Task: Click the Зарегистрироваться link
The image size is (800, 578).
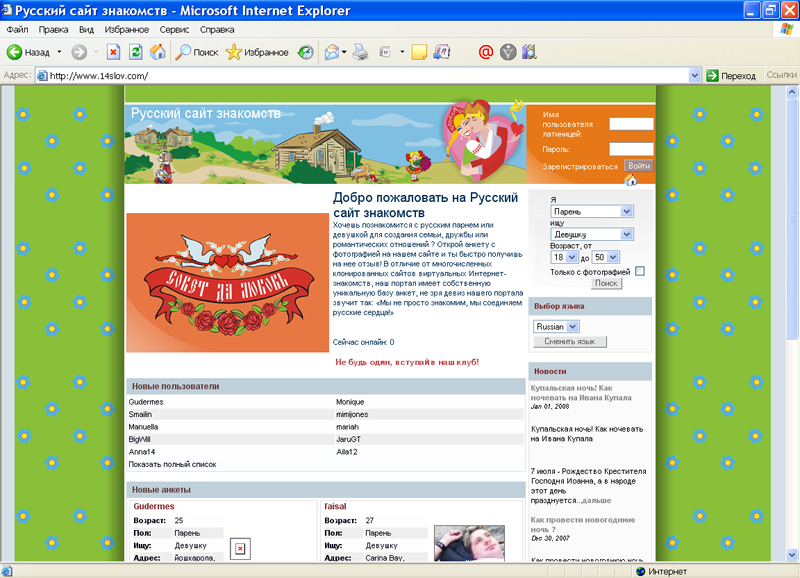Action: pos(580,166)
